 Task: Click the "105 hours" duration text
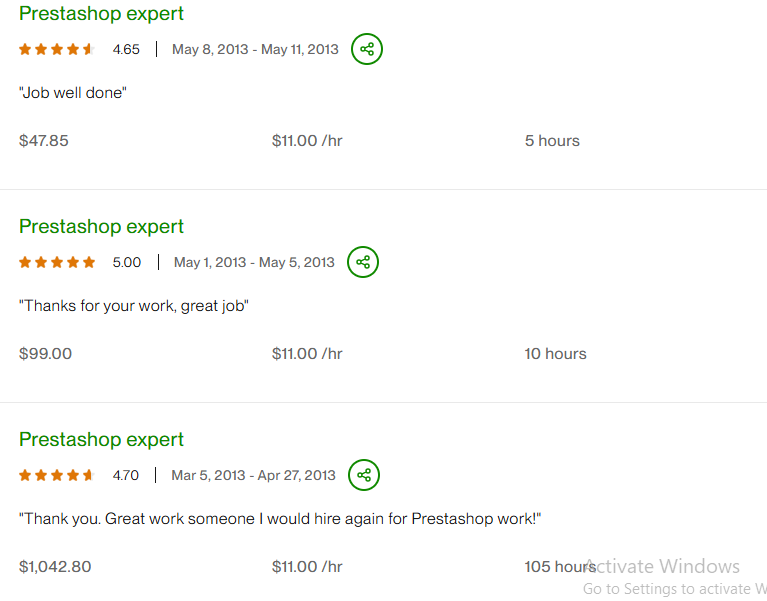coord(559,567)
